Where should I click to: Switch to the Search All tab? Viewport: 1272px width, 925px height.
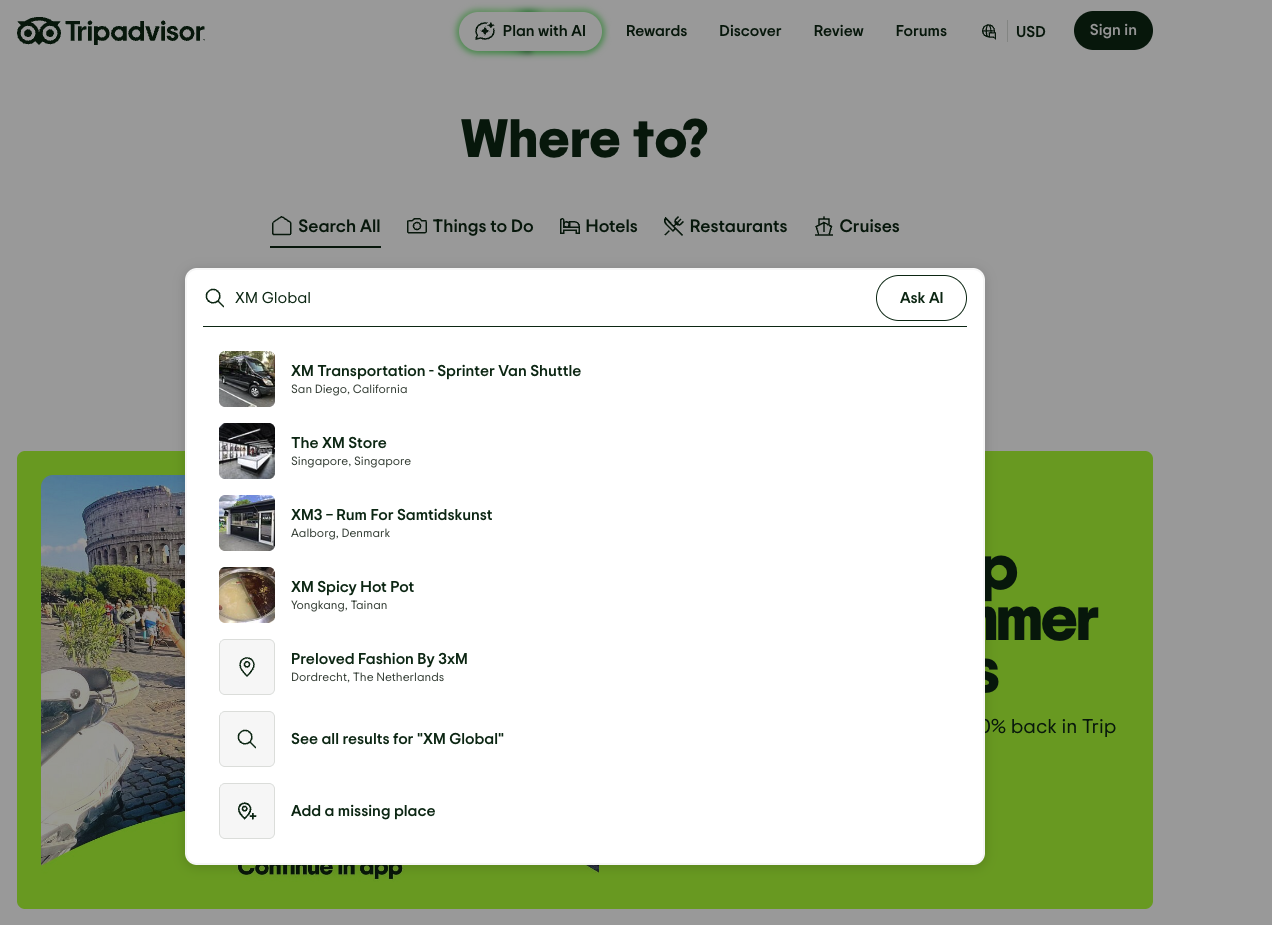(x=326, y=227)
